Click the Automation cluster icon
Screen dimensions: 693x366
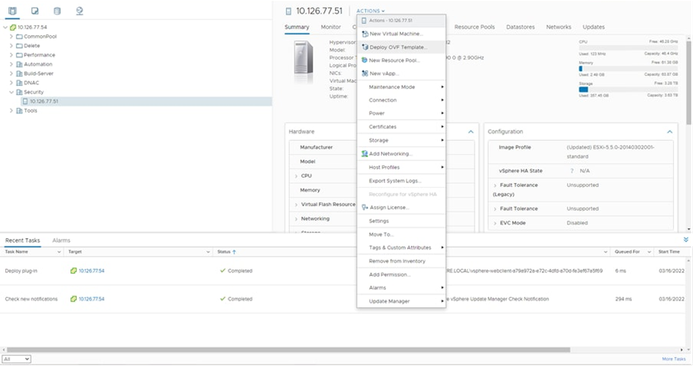point(19,65)
